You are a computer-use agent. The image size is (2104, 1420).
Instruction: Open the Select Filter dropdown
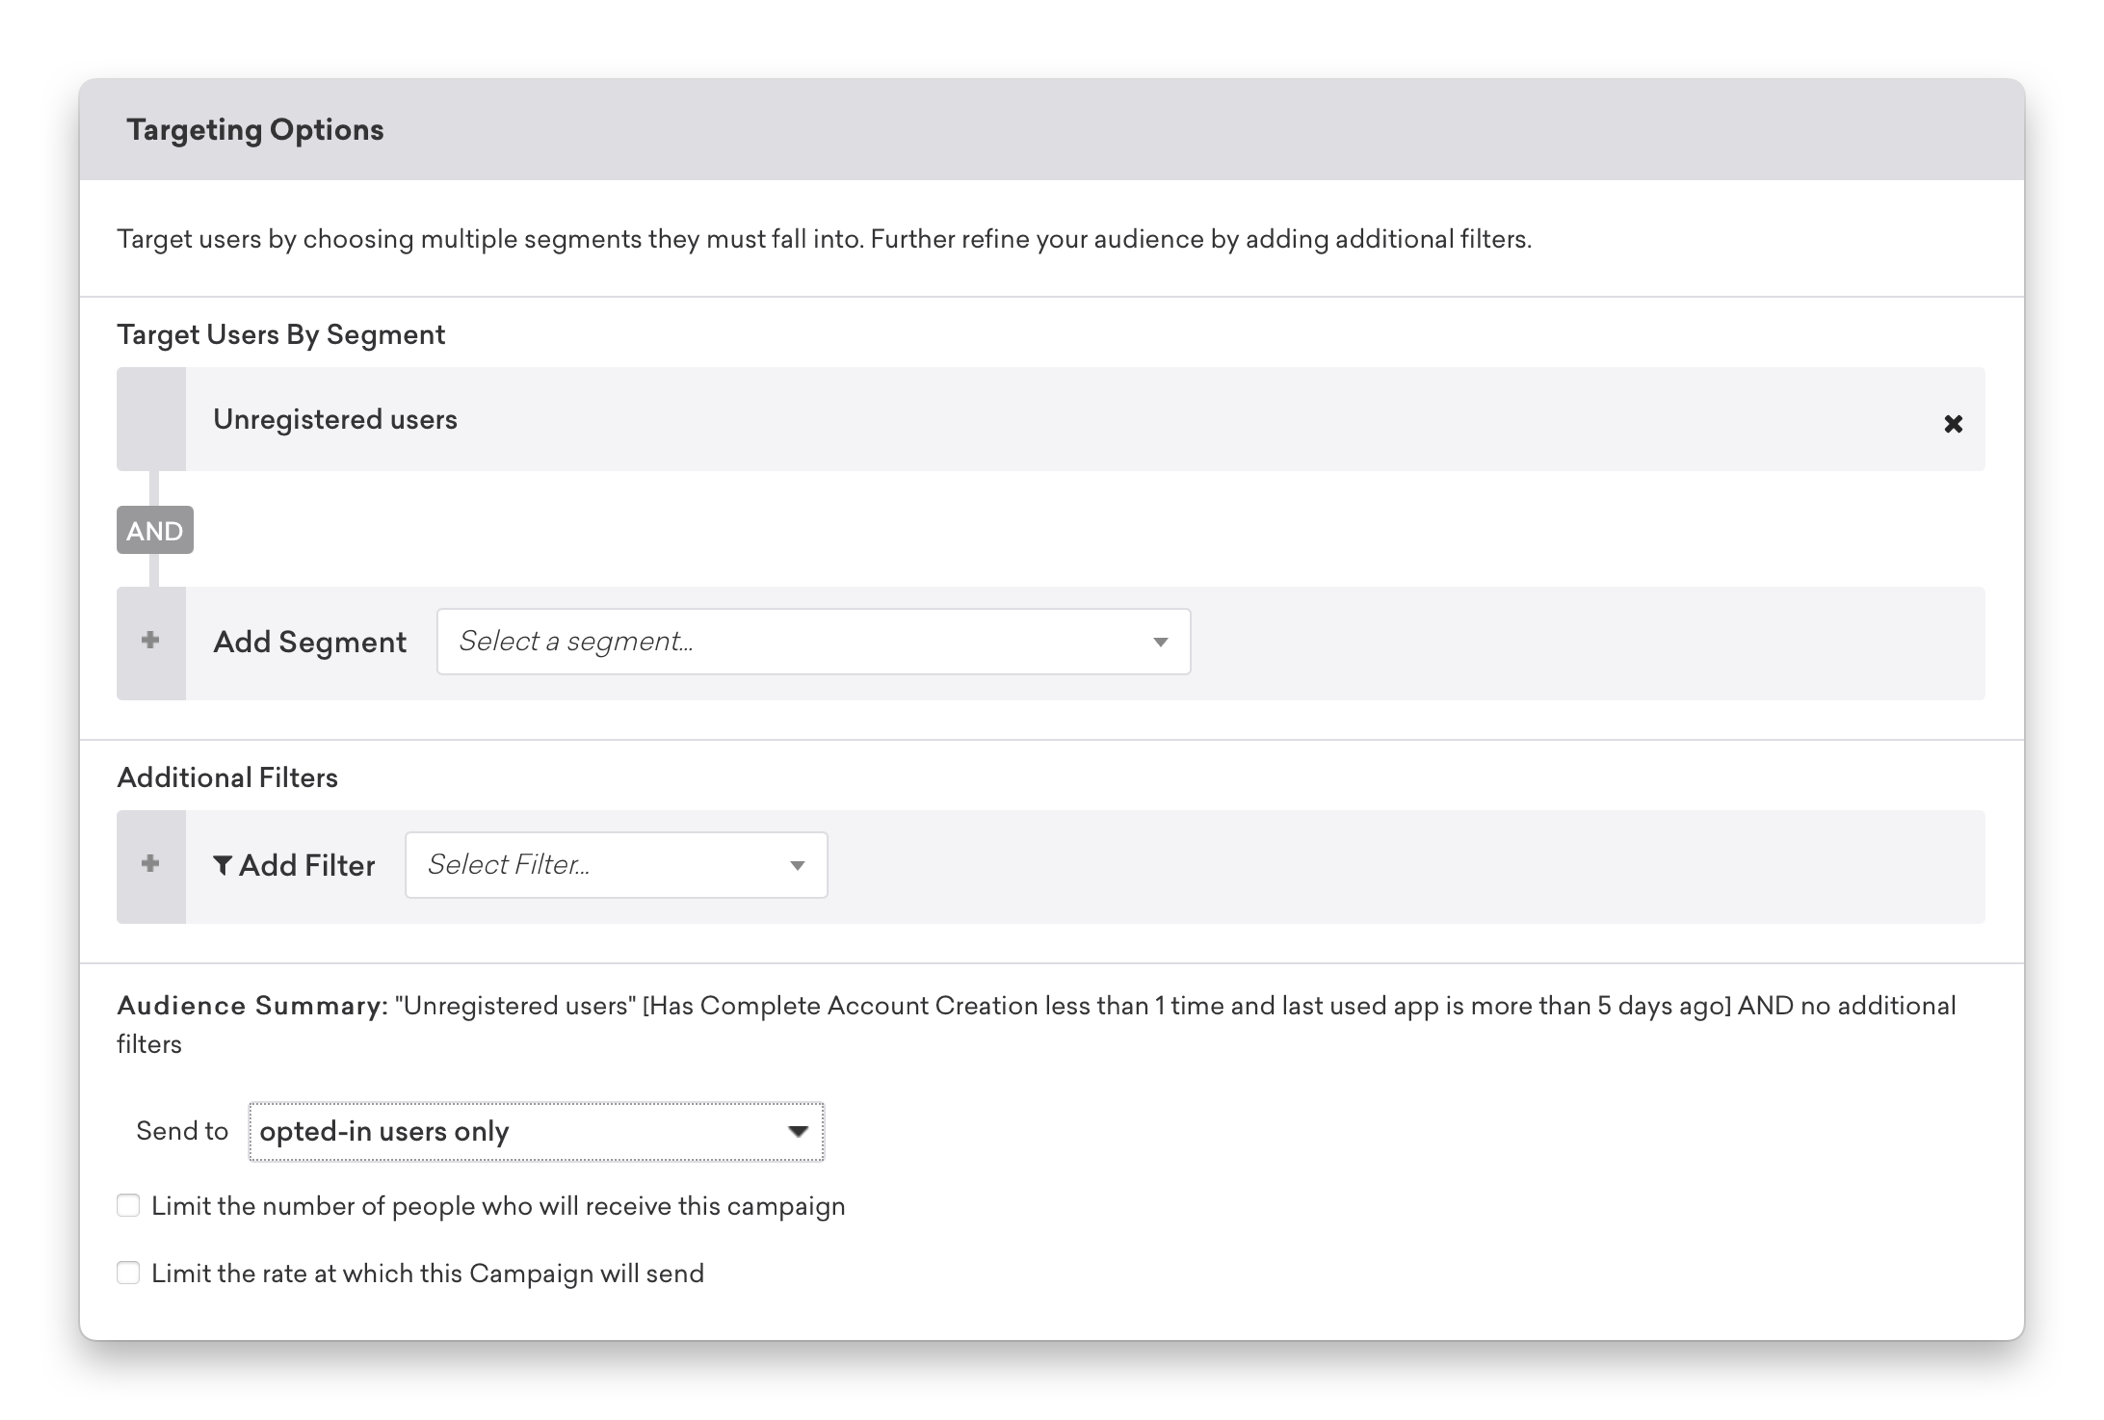pos(616,865)
